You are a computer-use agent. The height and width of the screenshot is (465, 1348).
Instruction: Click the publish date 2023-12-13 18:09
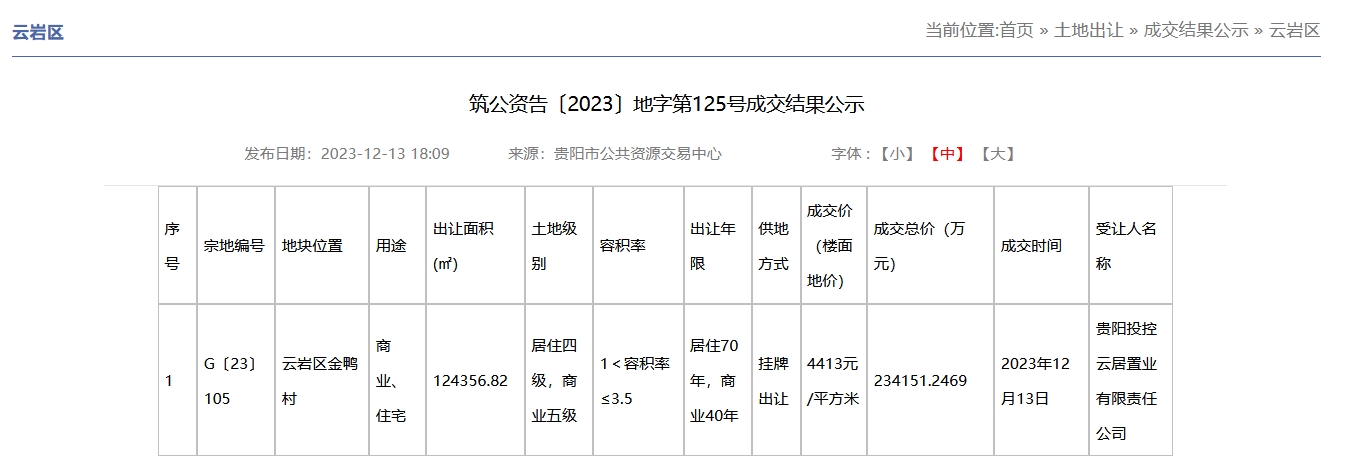click(385, 154)
